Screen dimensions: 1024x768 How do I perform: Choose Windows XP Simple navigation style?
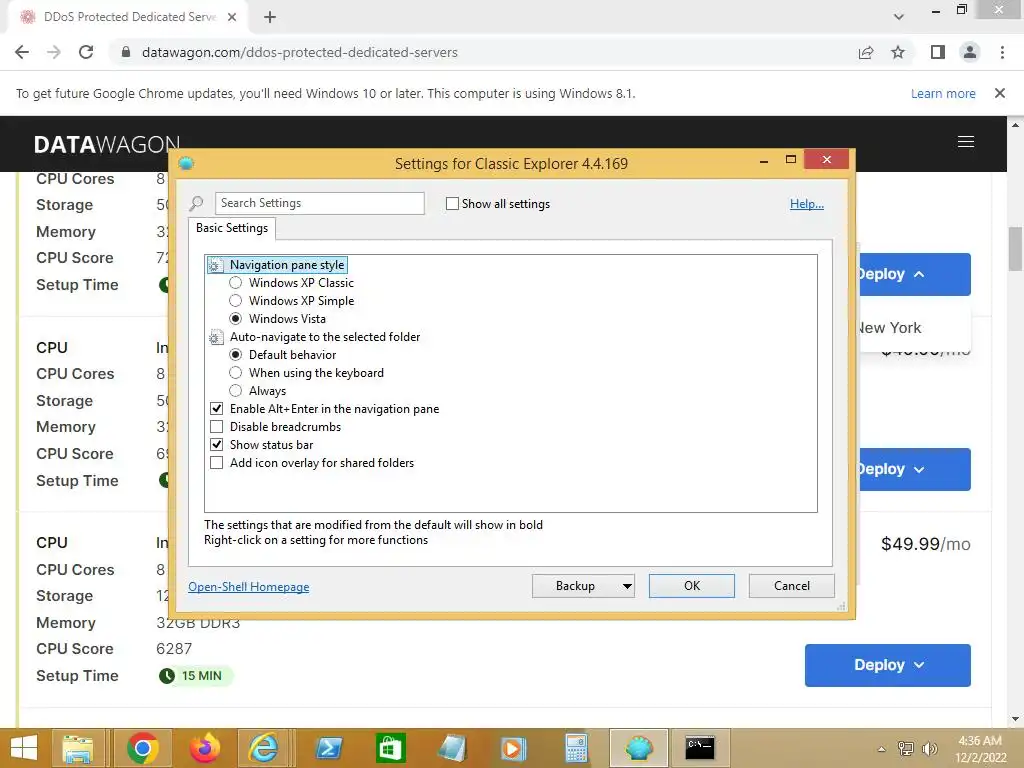coord(236,301)
